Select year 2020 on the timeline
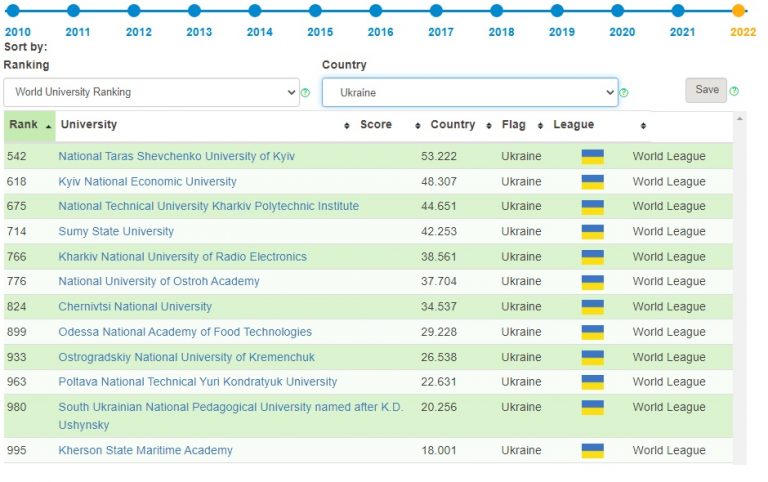The width and height of the screenshot is (768, 482). pos(618,10)
